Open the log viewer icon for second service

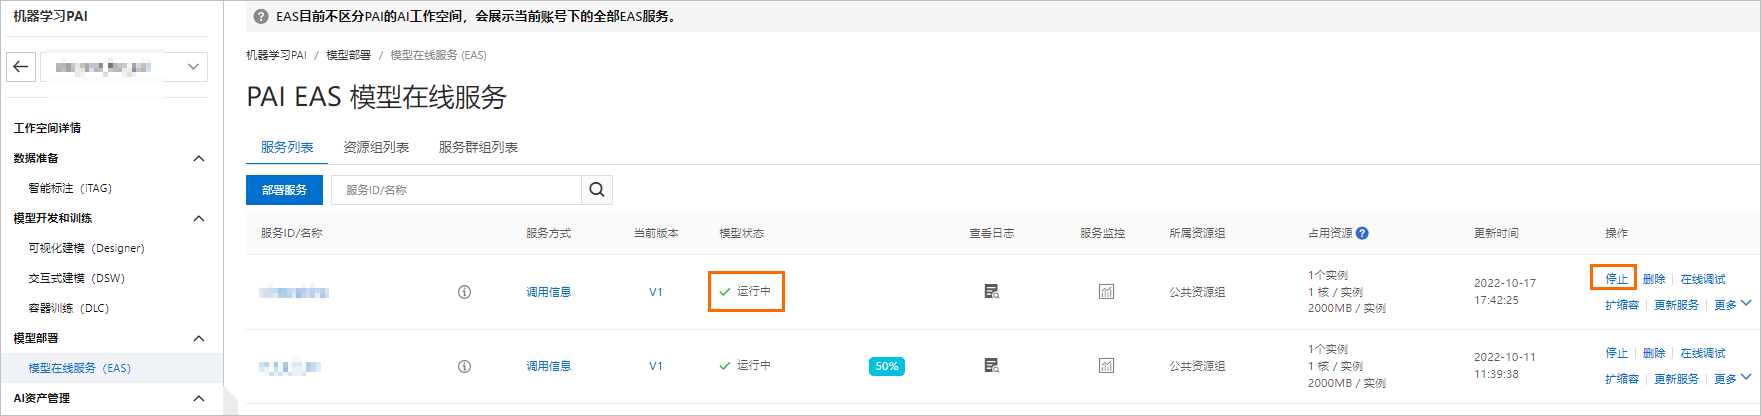tap(991, 366)
